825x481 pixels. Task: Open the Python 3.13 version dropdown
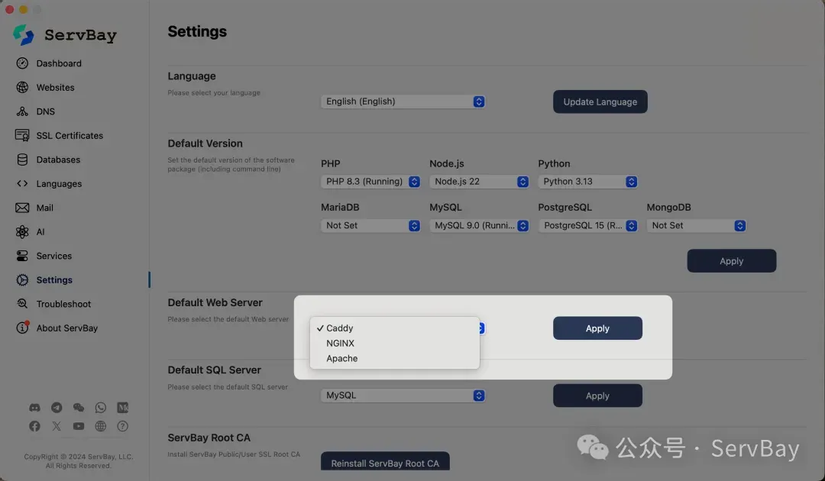(x=588, y=182)
